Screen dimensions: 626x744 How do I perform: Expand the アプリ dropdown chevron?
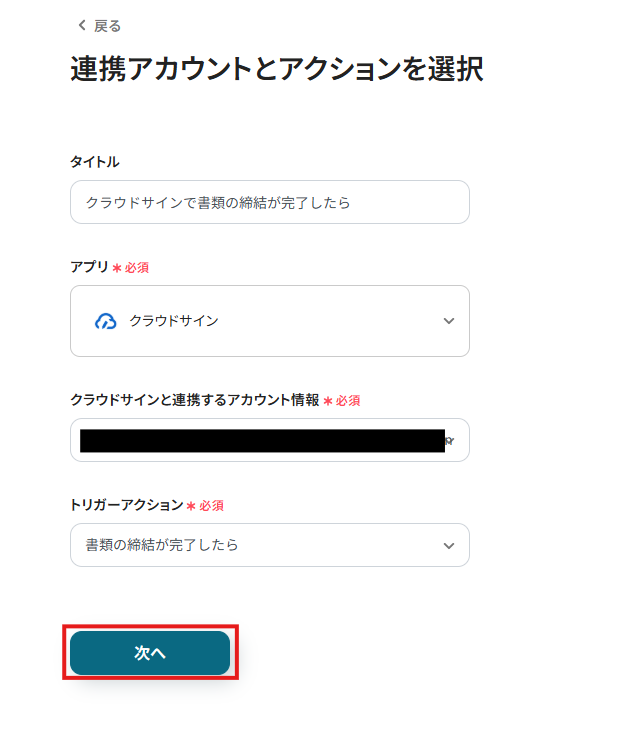[449, 321]
